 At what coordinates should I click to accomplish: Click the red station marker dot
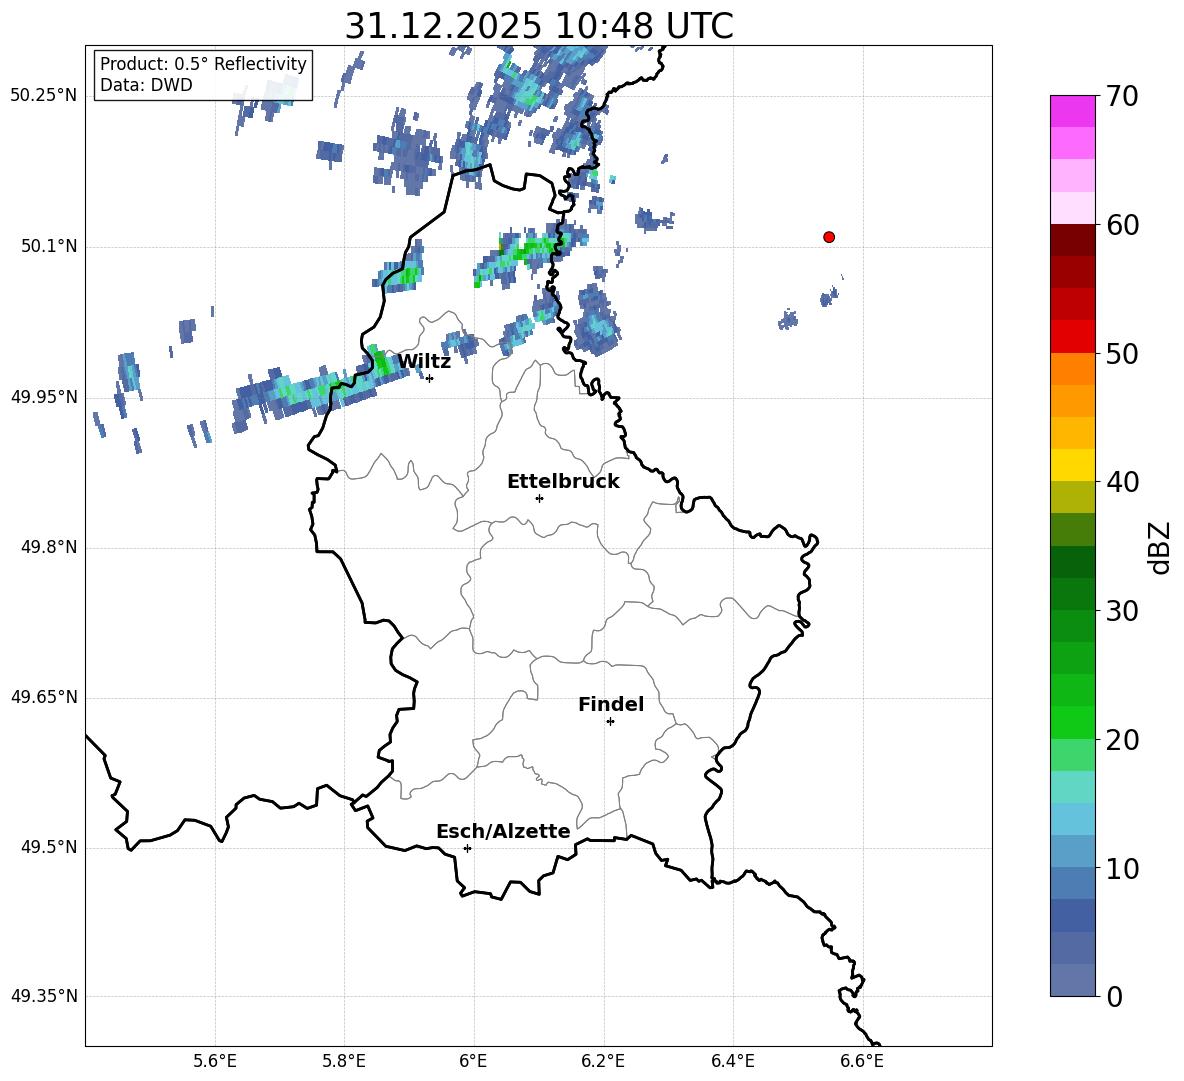click(829, 237)
